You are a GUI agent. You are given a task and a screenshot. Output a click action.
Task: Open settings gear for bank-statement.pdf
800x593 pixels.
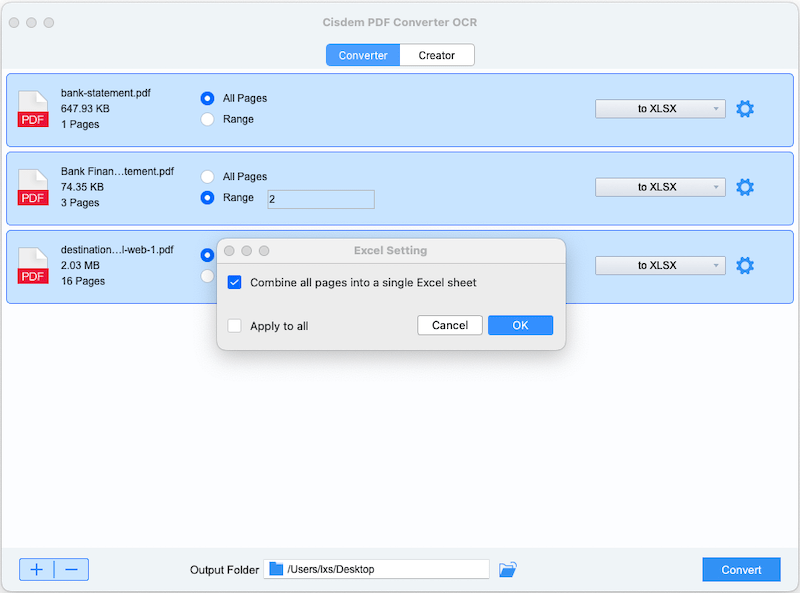pyautogui.click(x=745, y=109)
